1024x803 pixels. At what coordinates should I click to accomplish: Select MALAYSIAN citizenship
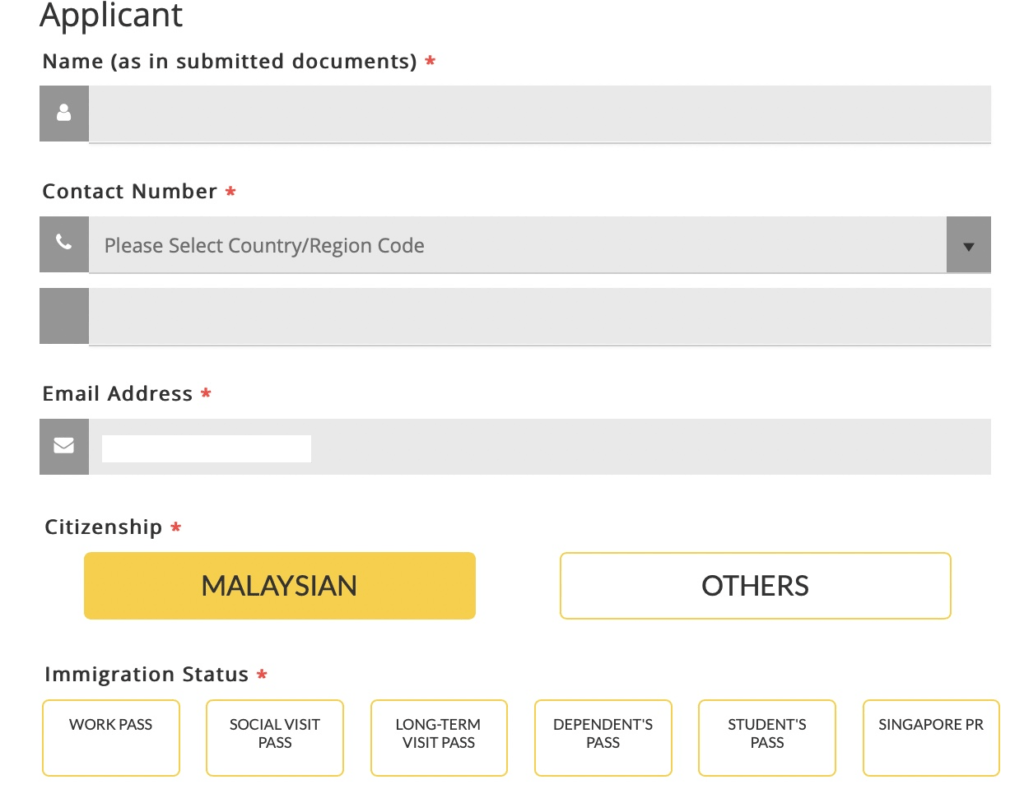pos(279,585)
